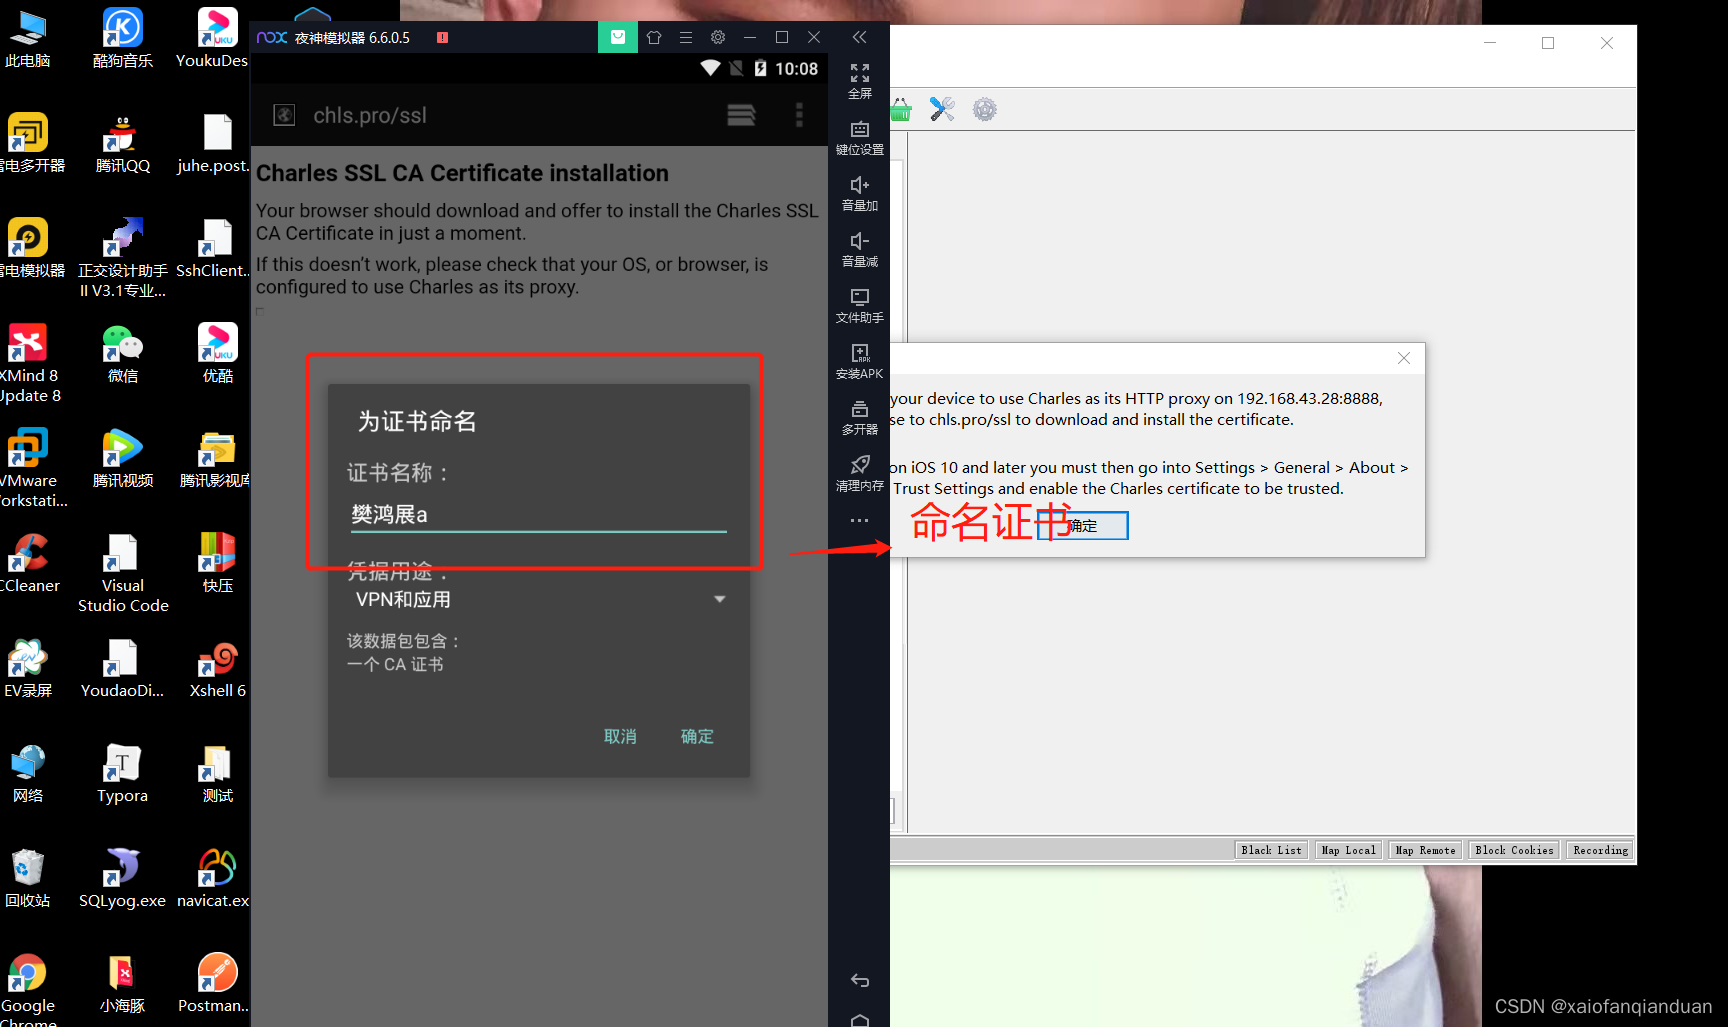Click the clean memory (清理内存) rocket icon

860,474
